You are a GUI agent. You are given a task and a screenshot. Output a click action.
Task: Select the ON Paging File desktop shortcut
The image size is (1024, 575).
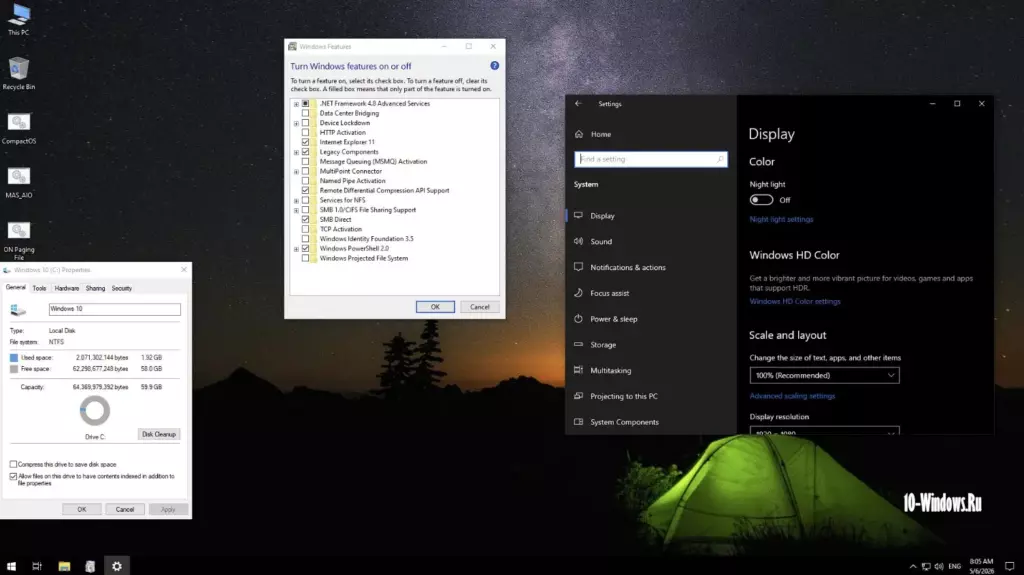[18, 239]
